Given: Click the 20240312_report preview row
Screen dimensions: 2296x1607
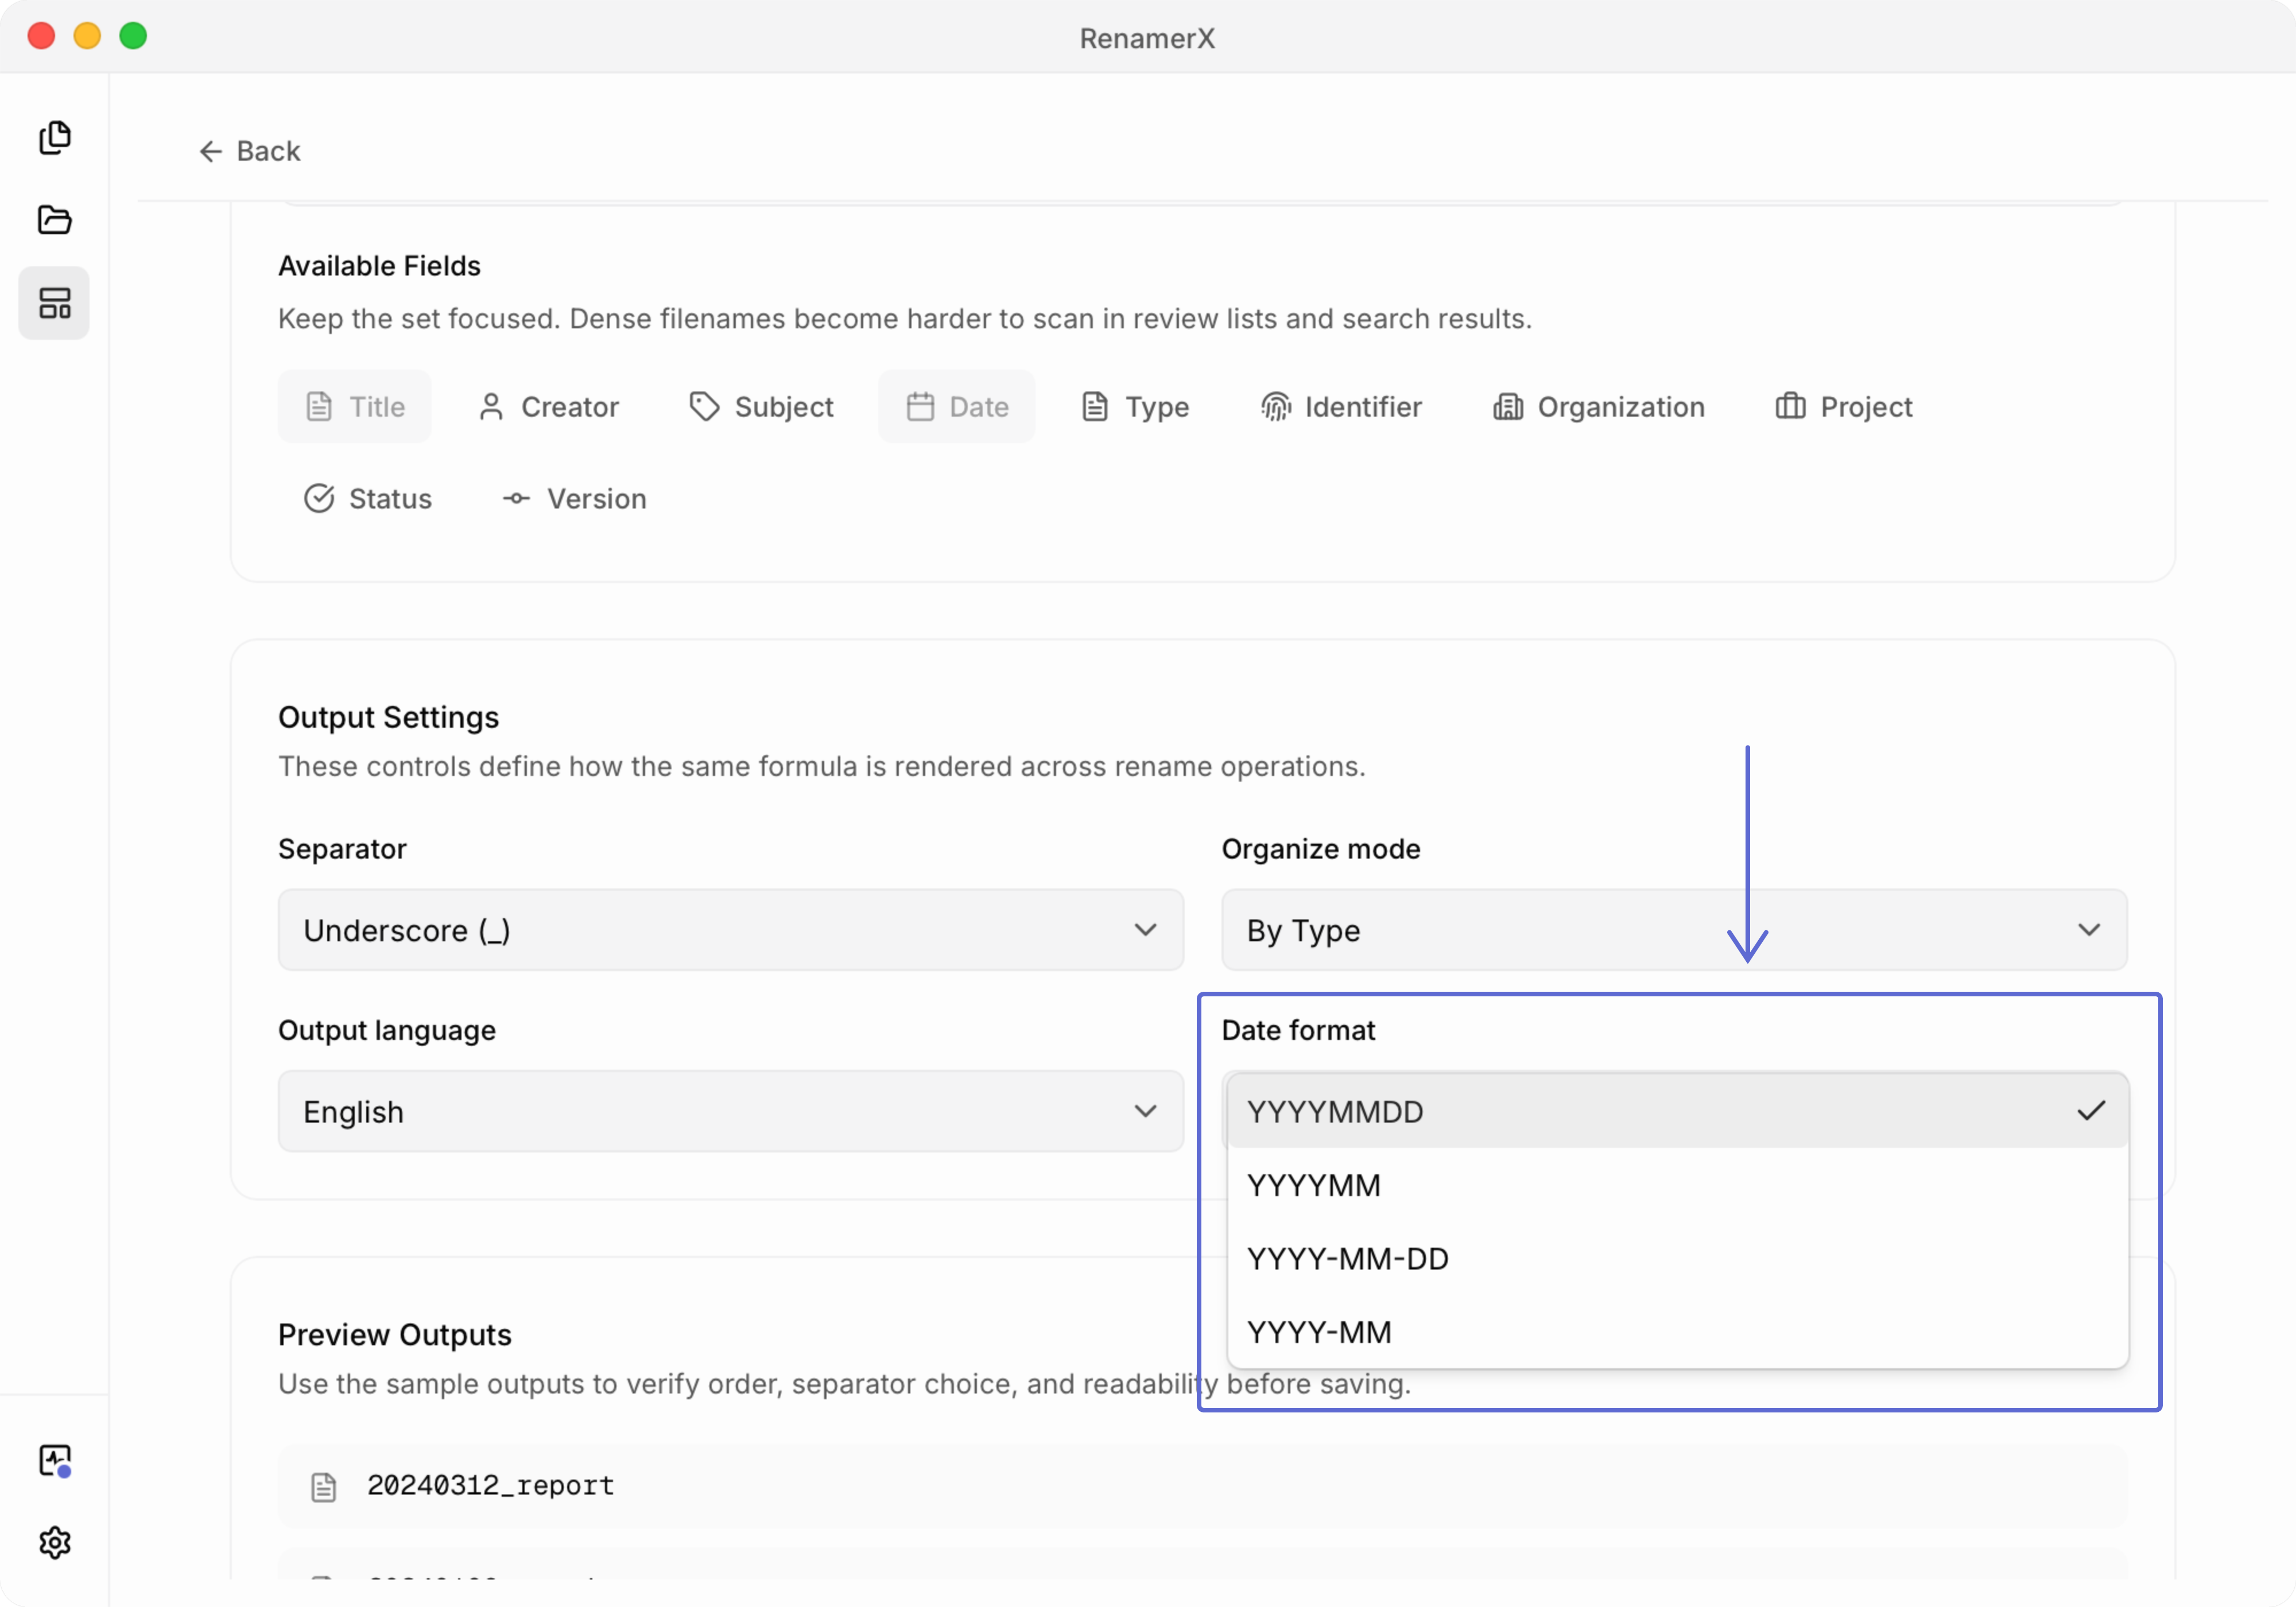Looking at the screenshot, I should coord(1203,1486).
